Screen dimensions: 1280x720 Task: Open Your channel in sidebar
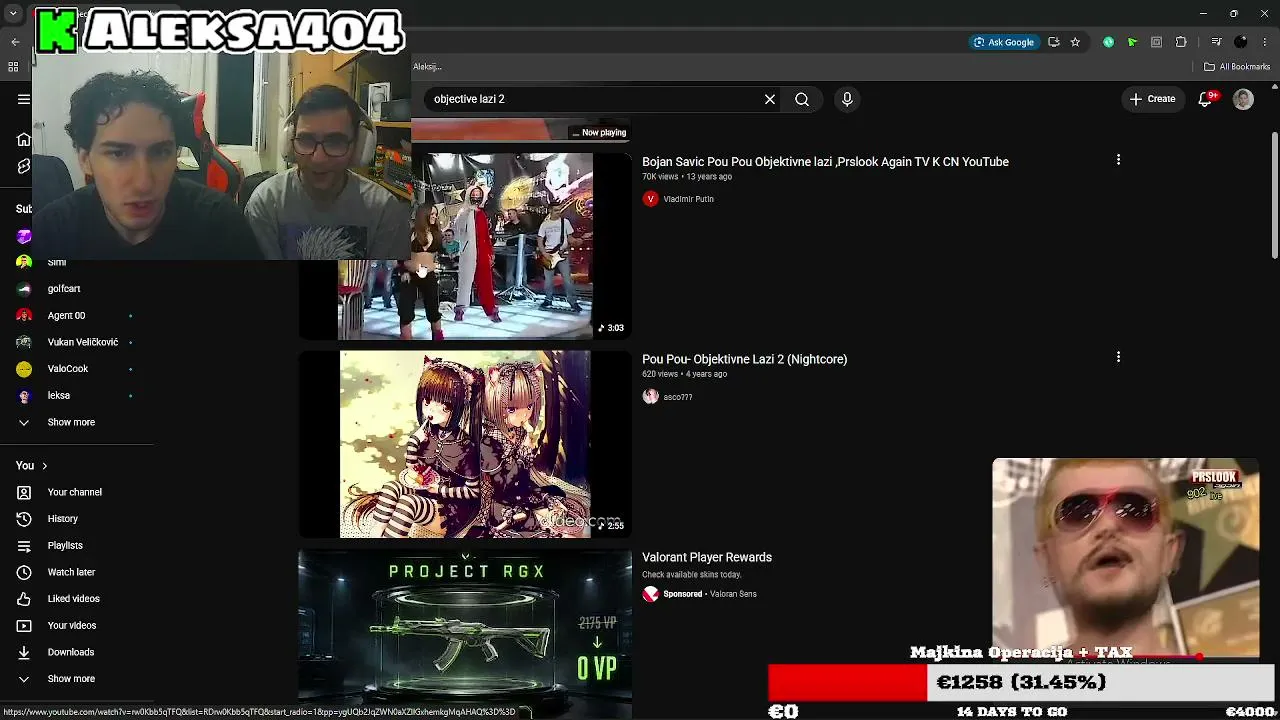76,492
